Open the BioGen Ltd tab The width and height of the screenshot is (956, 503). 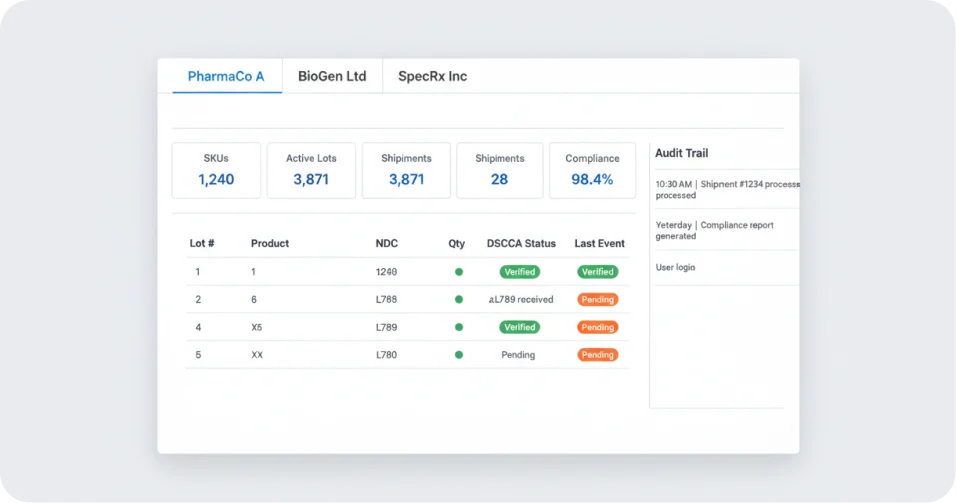[332, 76]
